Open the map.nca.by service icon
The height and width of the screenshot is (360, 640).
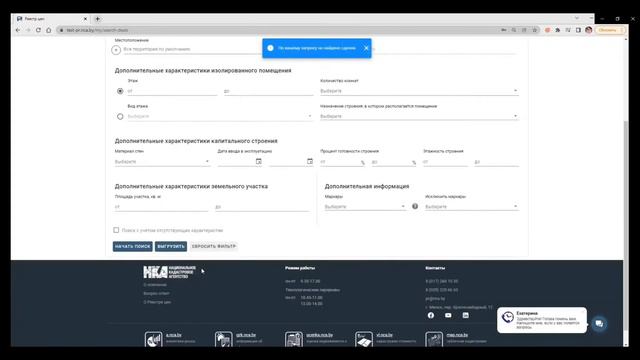coord(434,339)
